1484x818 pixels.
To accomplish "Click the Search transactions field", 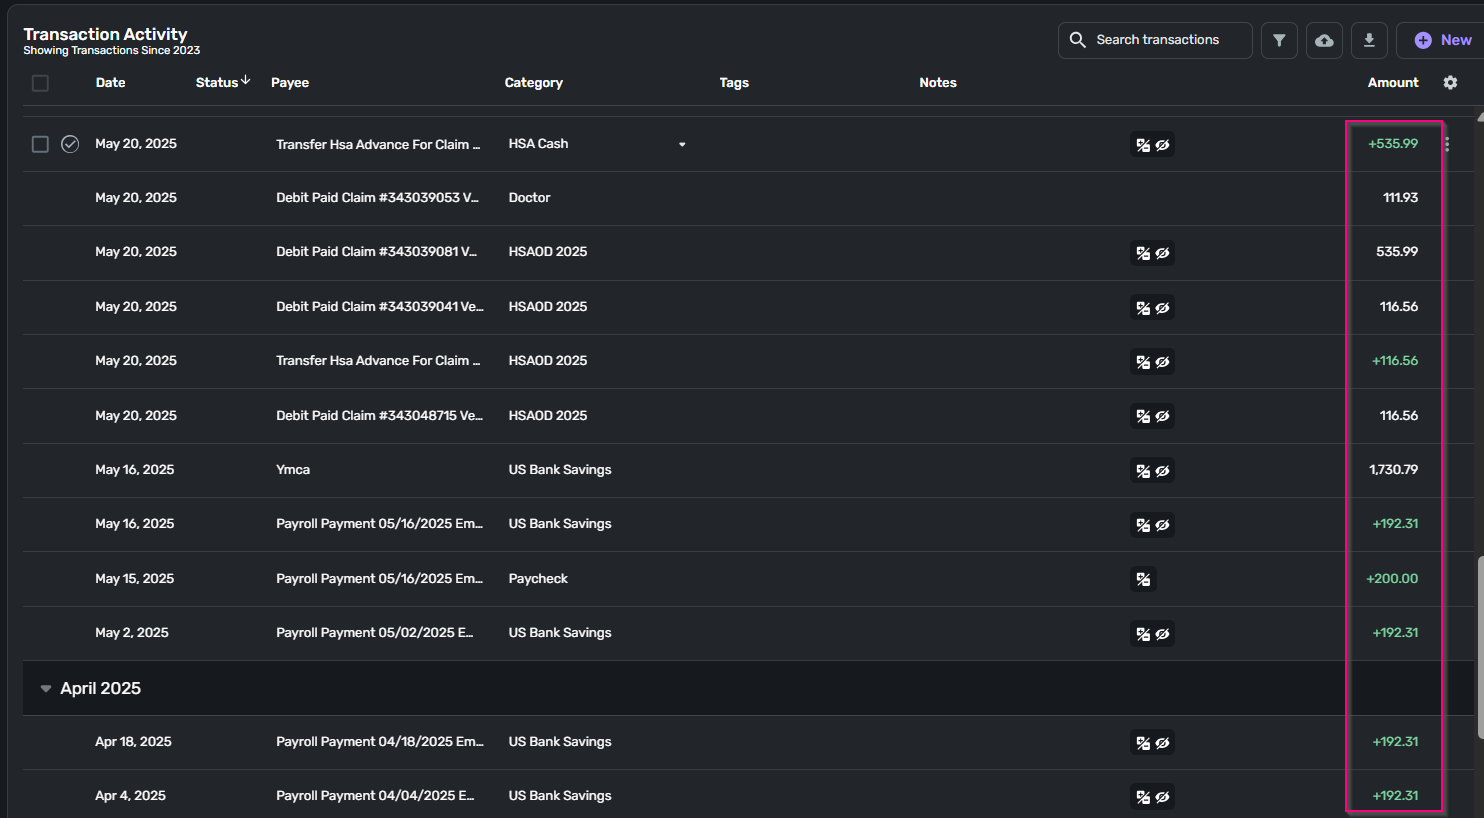I will coord(1157,40).
